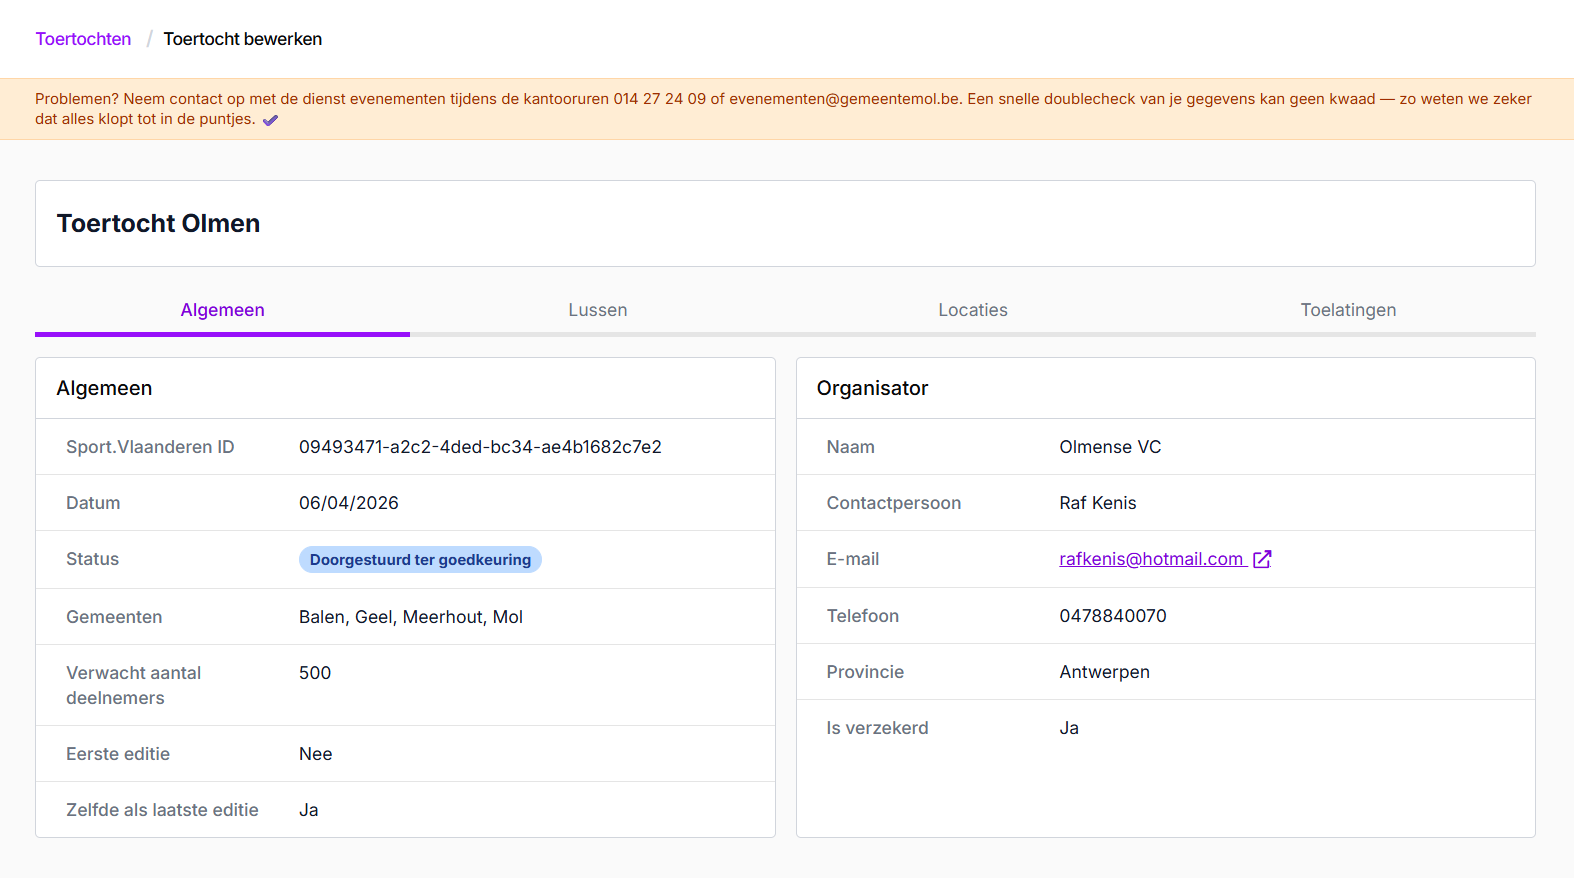Go to the Toelatingen tab
Image resolution: width=1574 pixels, height=878 pixels.
(1347, 310)
